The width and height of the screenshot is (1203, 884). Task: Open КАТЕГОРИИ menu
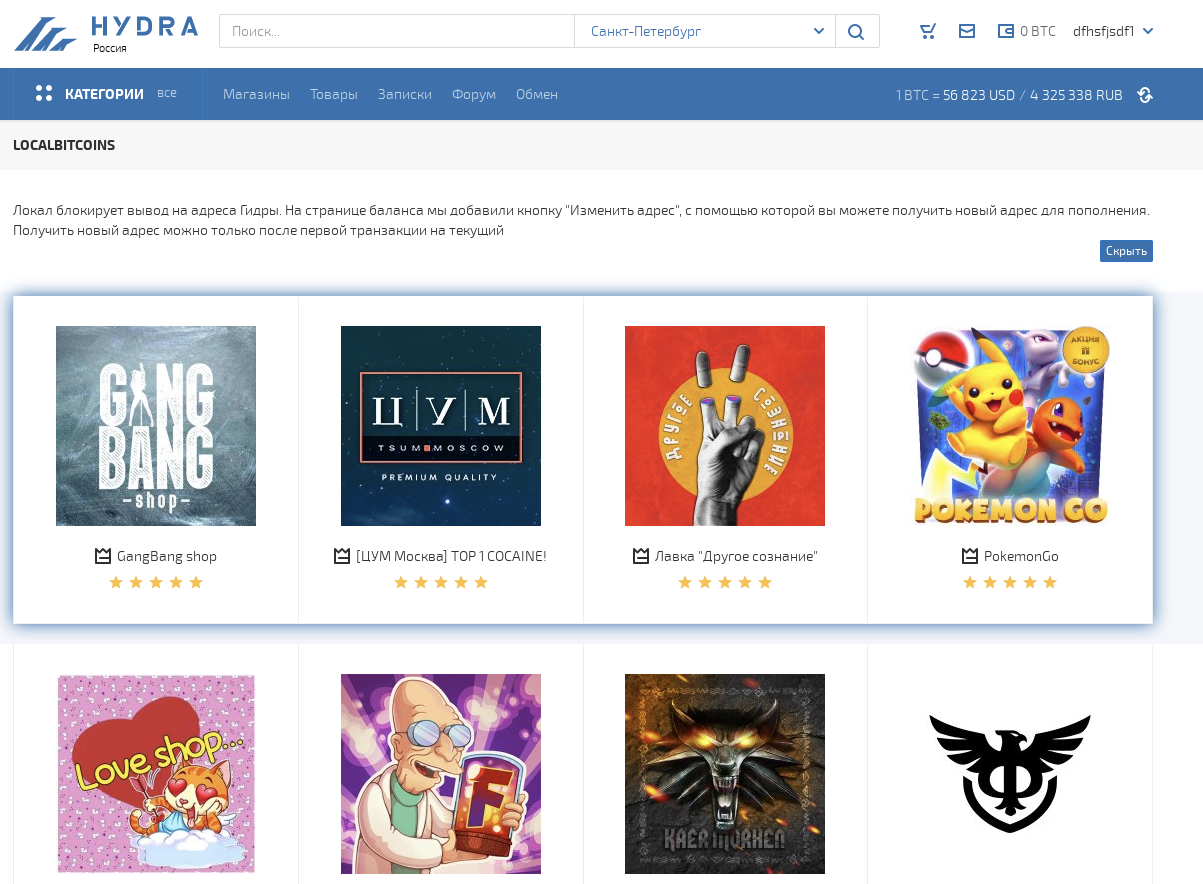pos(104,94)
